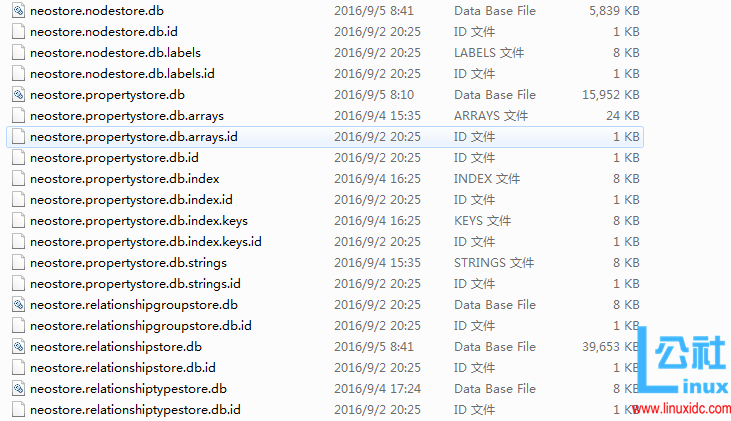Select the neostore.propertystore.db.arrays file
Viewport: 731px width, 421px height.
(x=127, y=116)
